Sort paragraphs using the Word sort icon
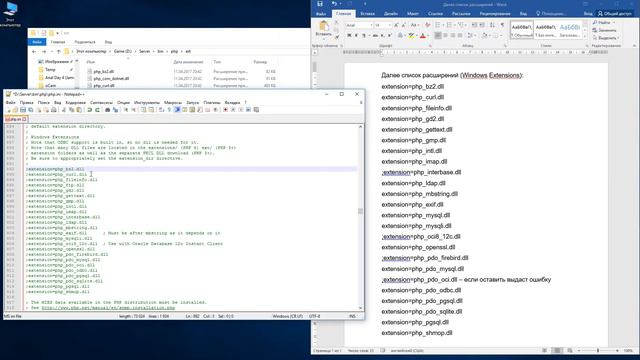The width and height of the screenshot is (640, 360). 493,25
